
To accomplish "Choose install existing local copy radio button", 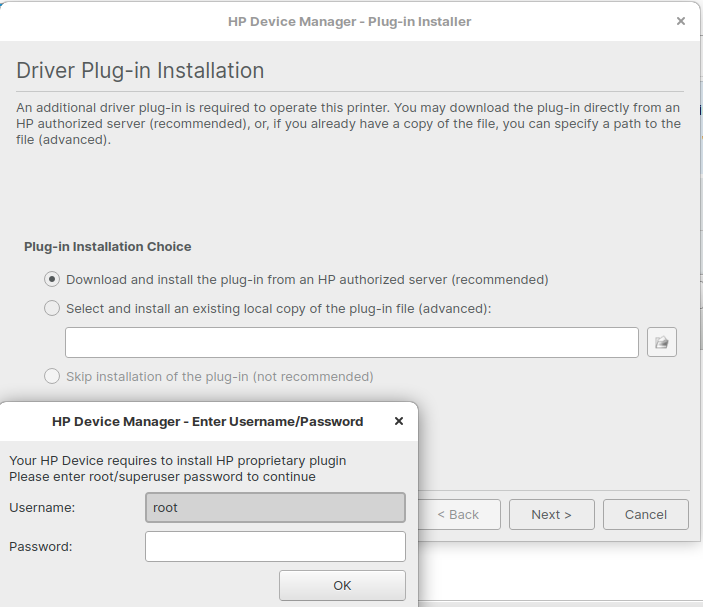I will tap(53, 309).
